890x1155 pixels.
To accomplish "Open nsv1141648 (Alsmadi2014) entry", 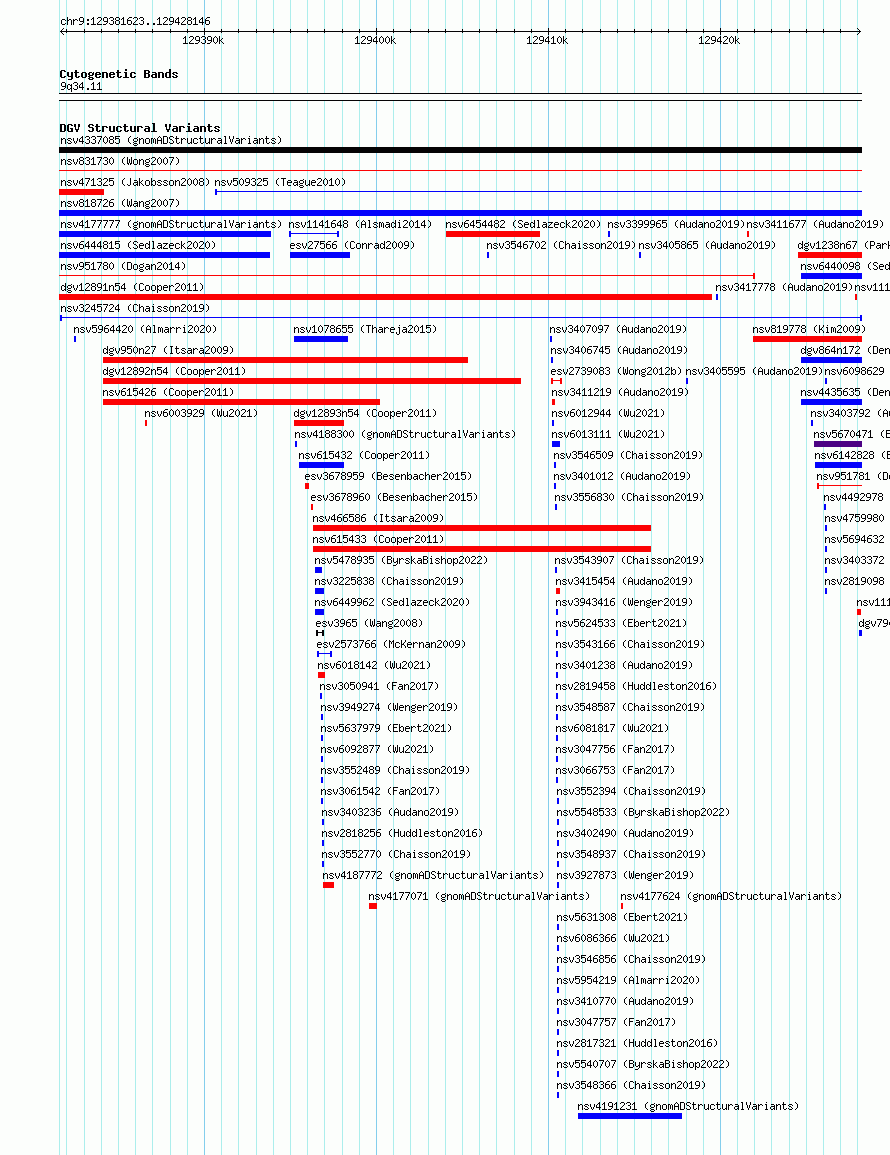I will pyautogui.click(x=360, y=224).
